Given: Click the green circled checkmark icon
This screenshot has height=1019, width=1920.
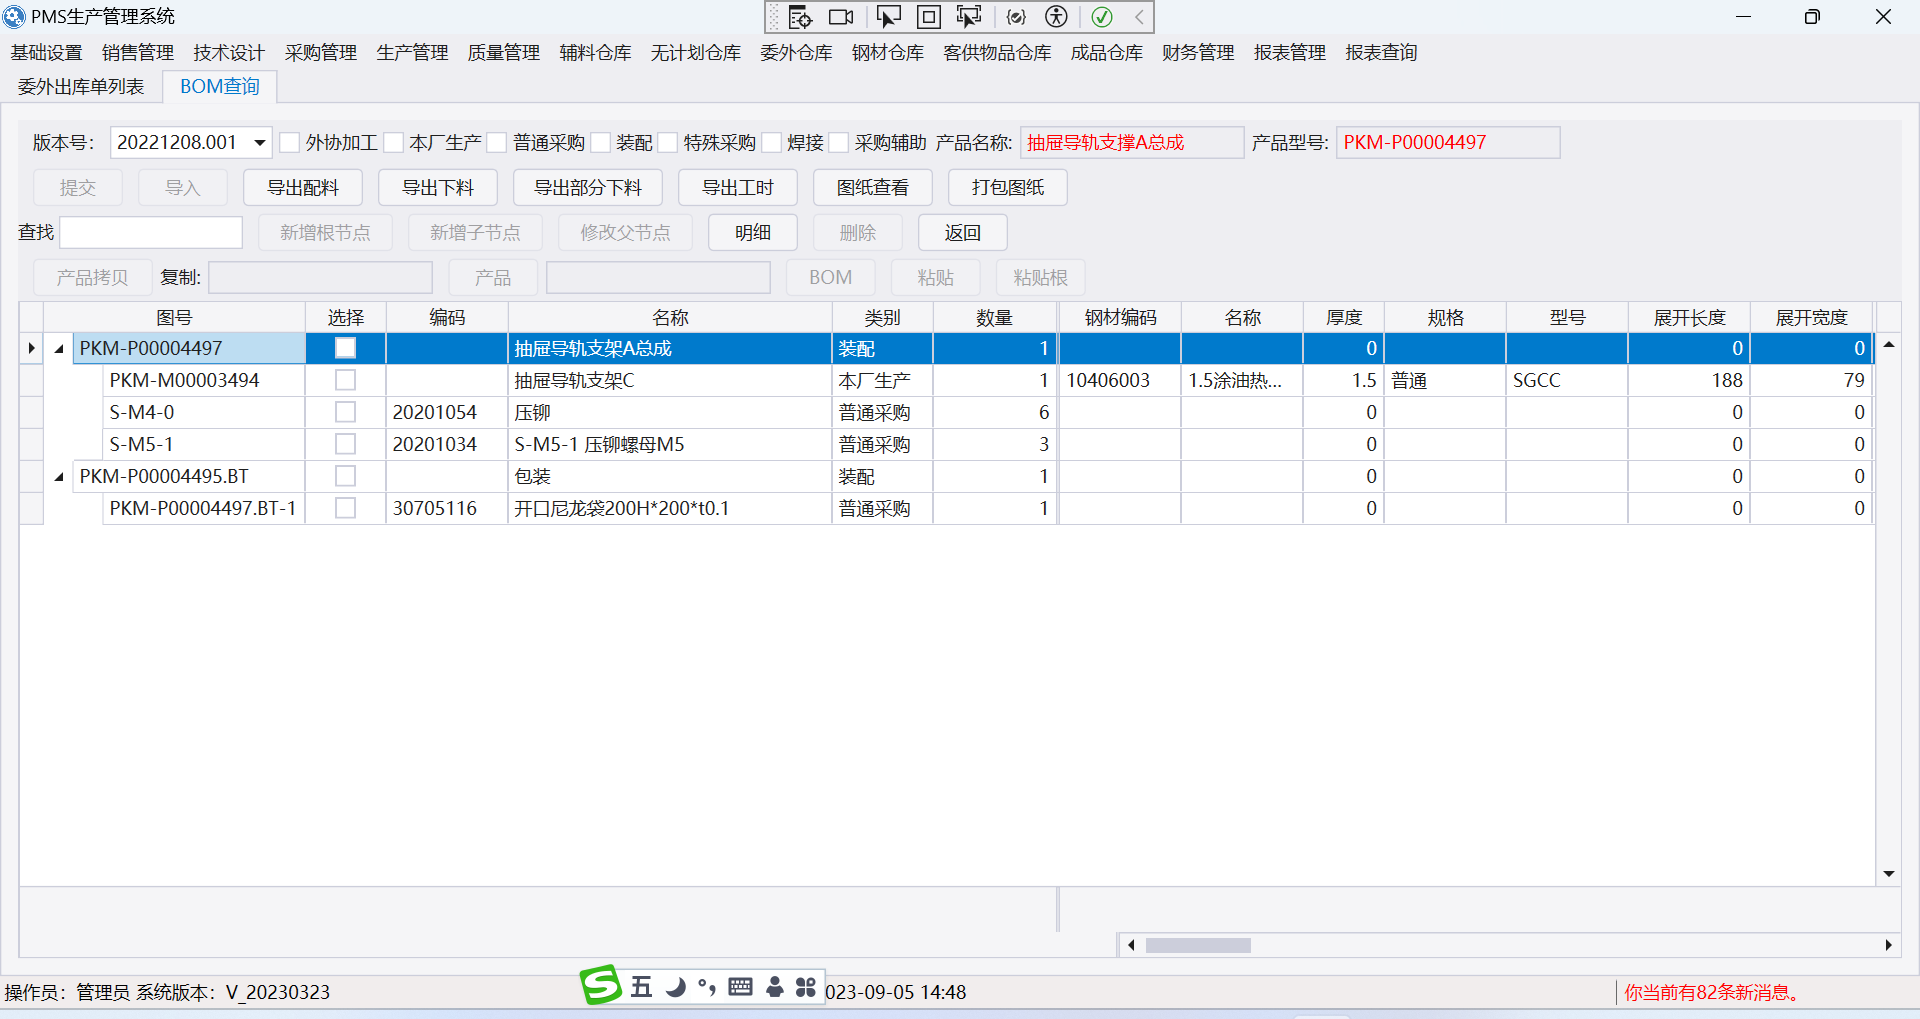Looking at the screenshot, I should (x=1102, y=17).
